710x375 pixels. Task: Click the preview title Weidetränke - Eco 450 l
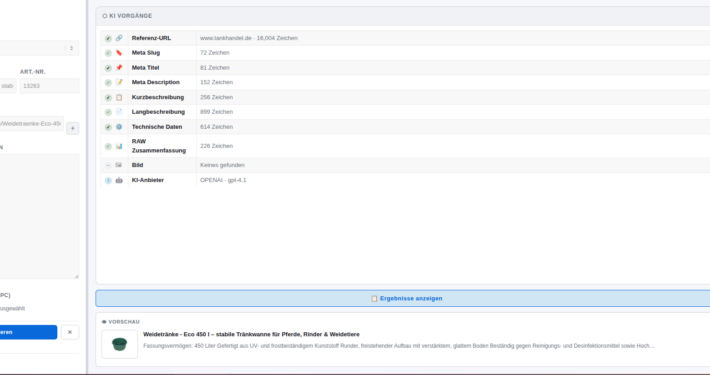pos(251,334)
